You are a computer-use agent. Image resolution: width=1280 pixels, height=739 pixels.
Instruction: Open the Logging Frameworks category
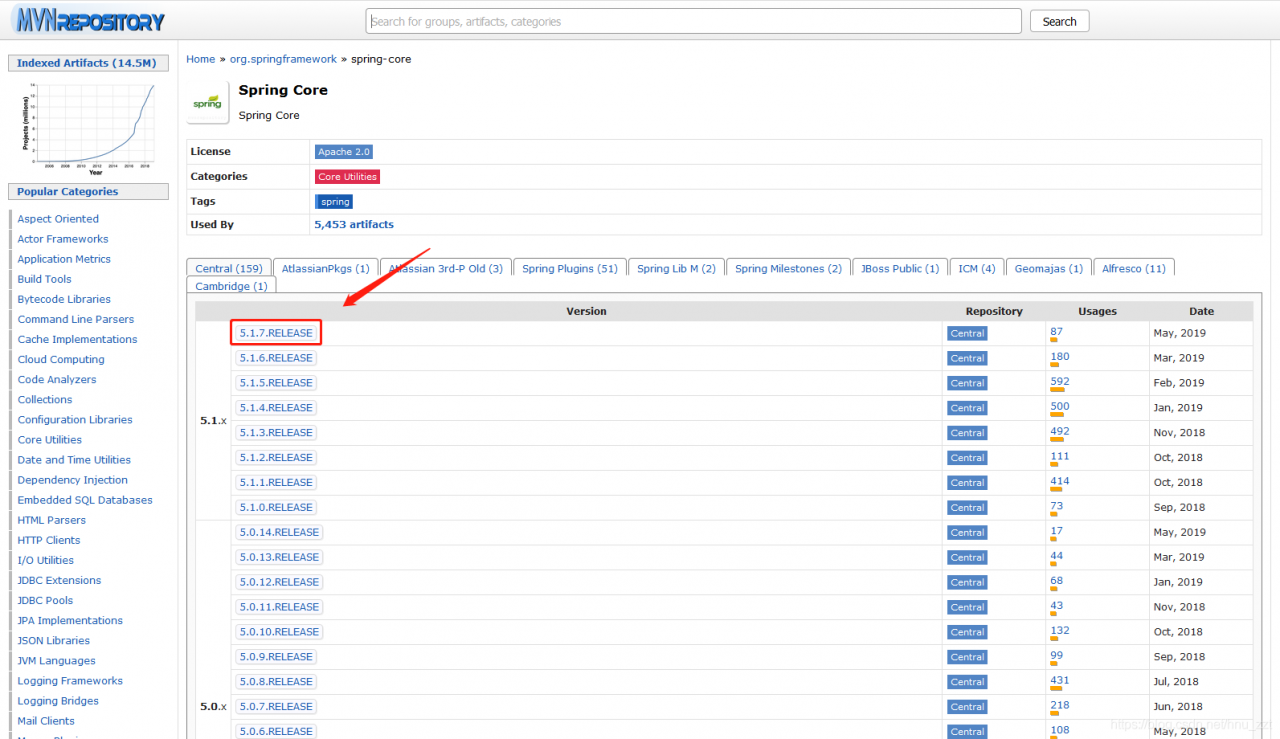70,680
